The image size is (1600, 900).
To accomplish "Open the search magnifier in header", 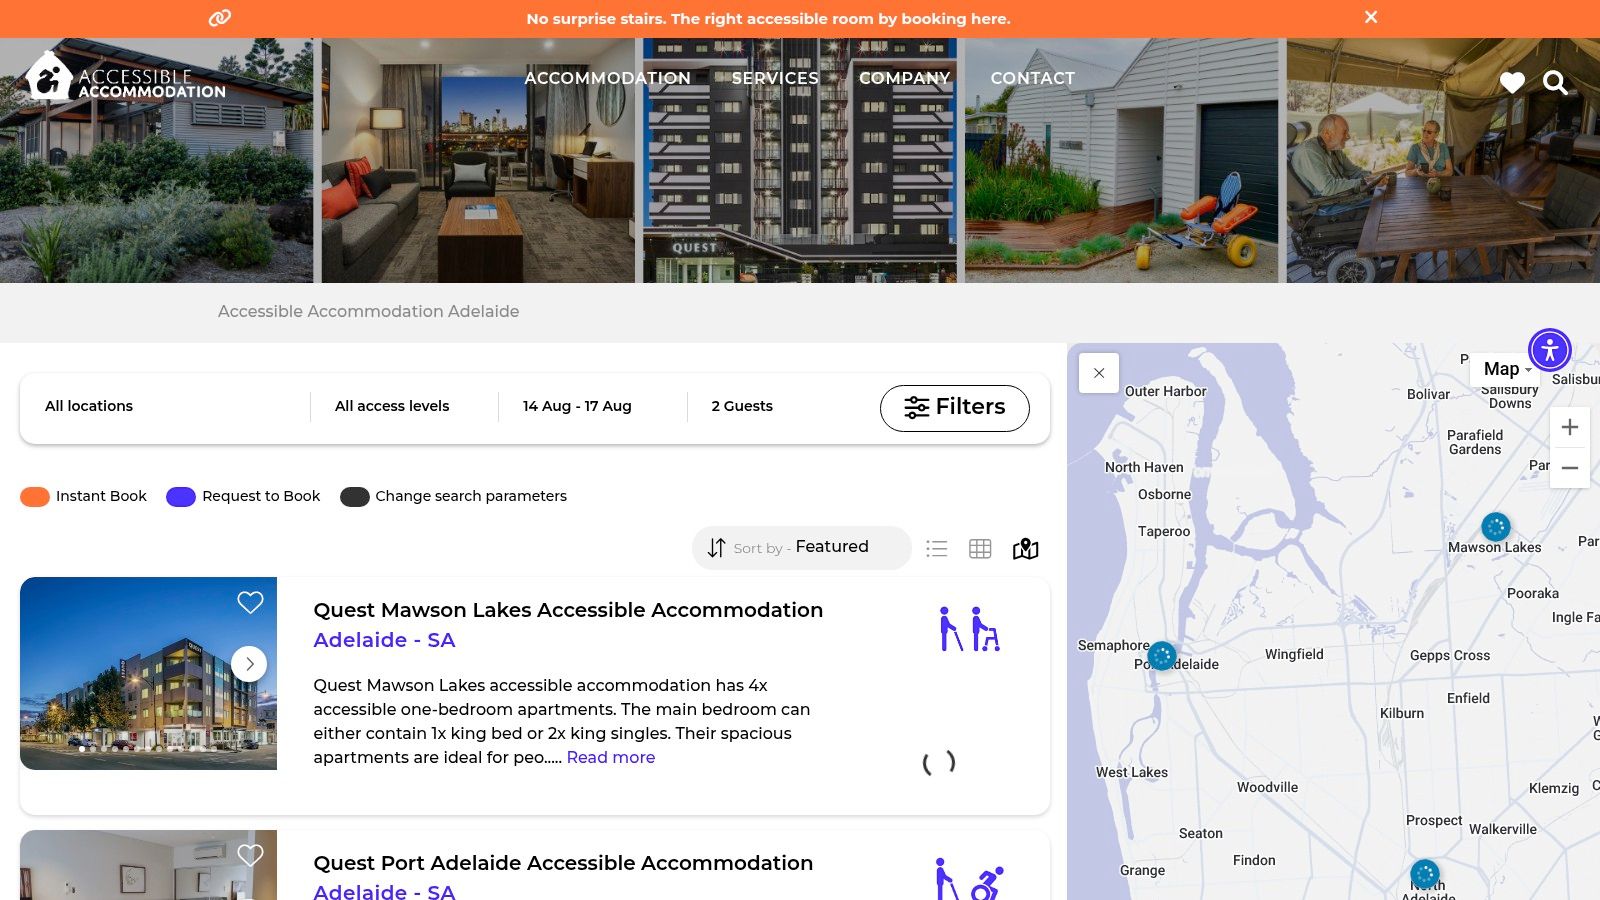I will (1555, 83).
